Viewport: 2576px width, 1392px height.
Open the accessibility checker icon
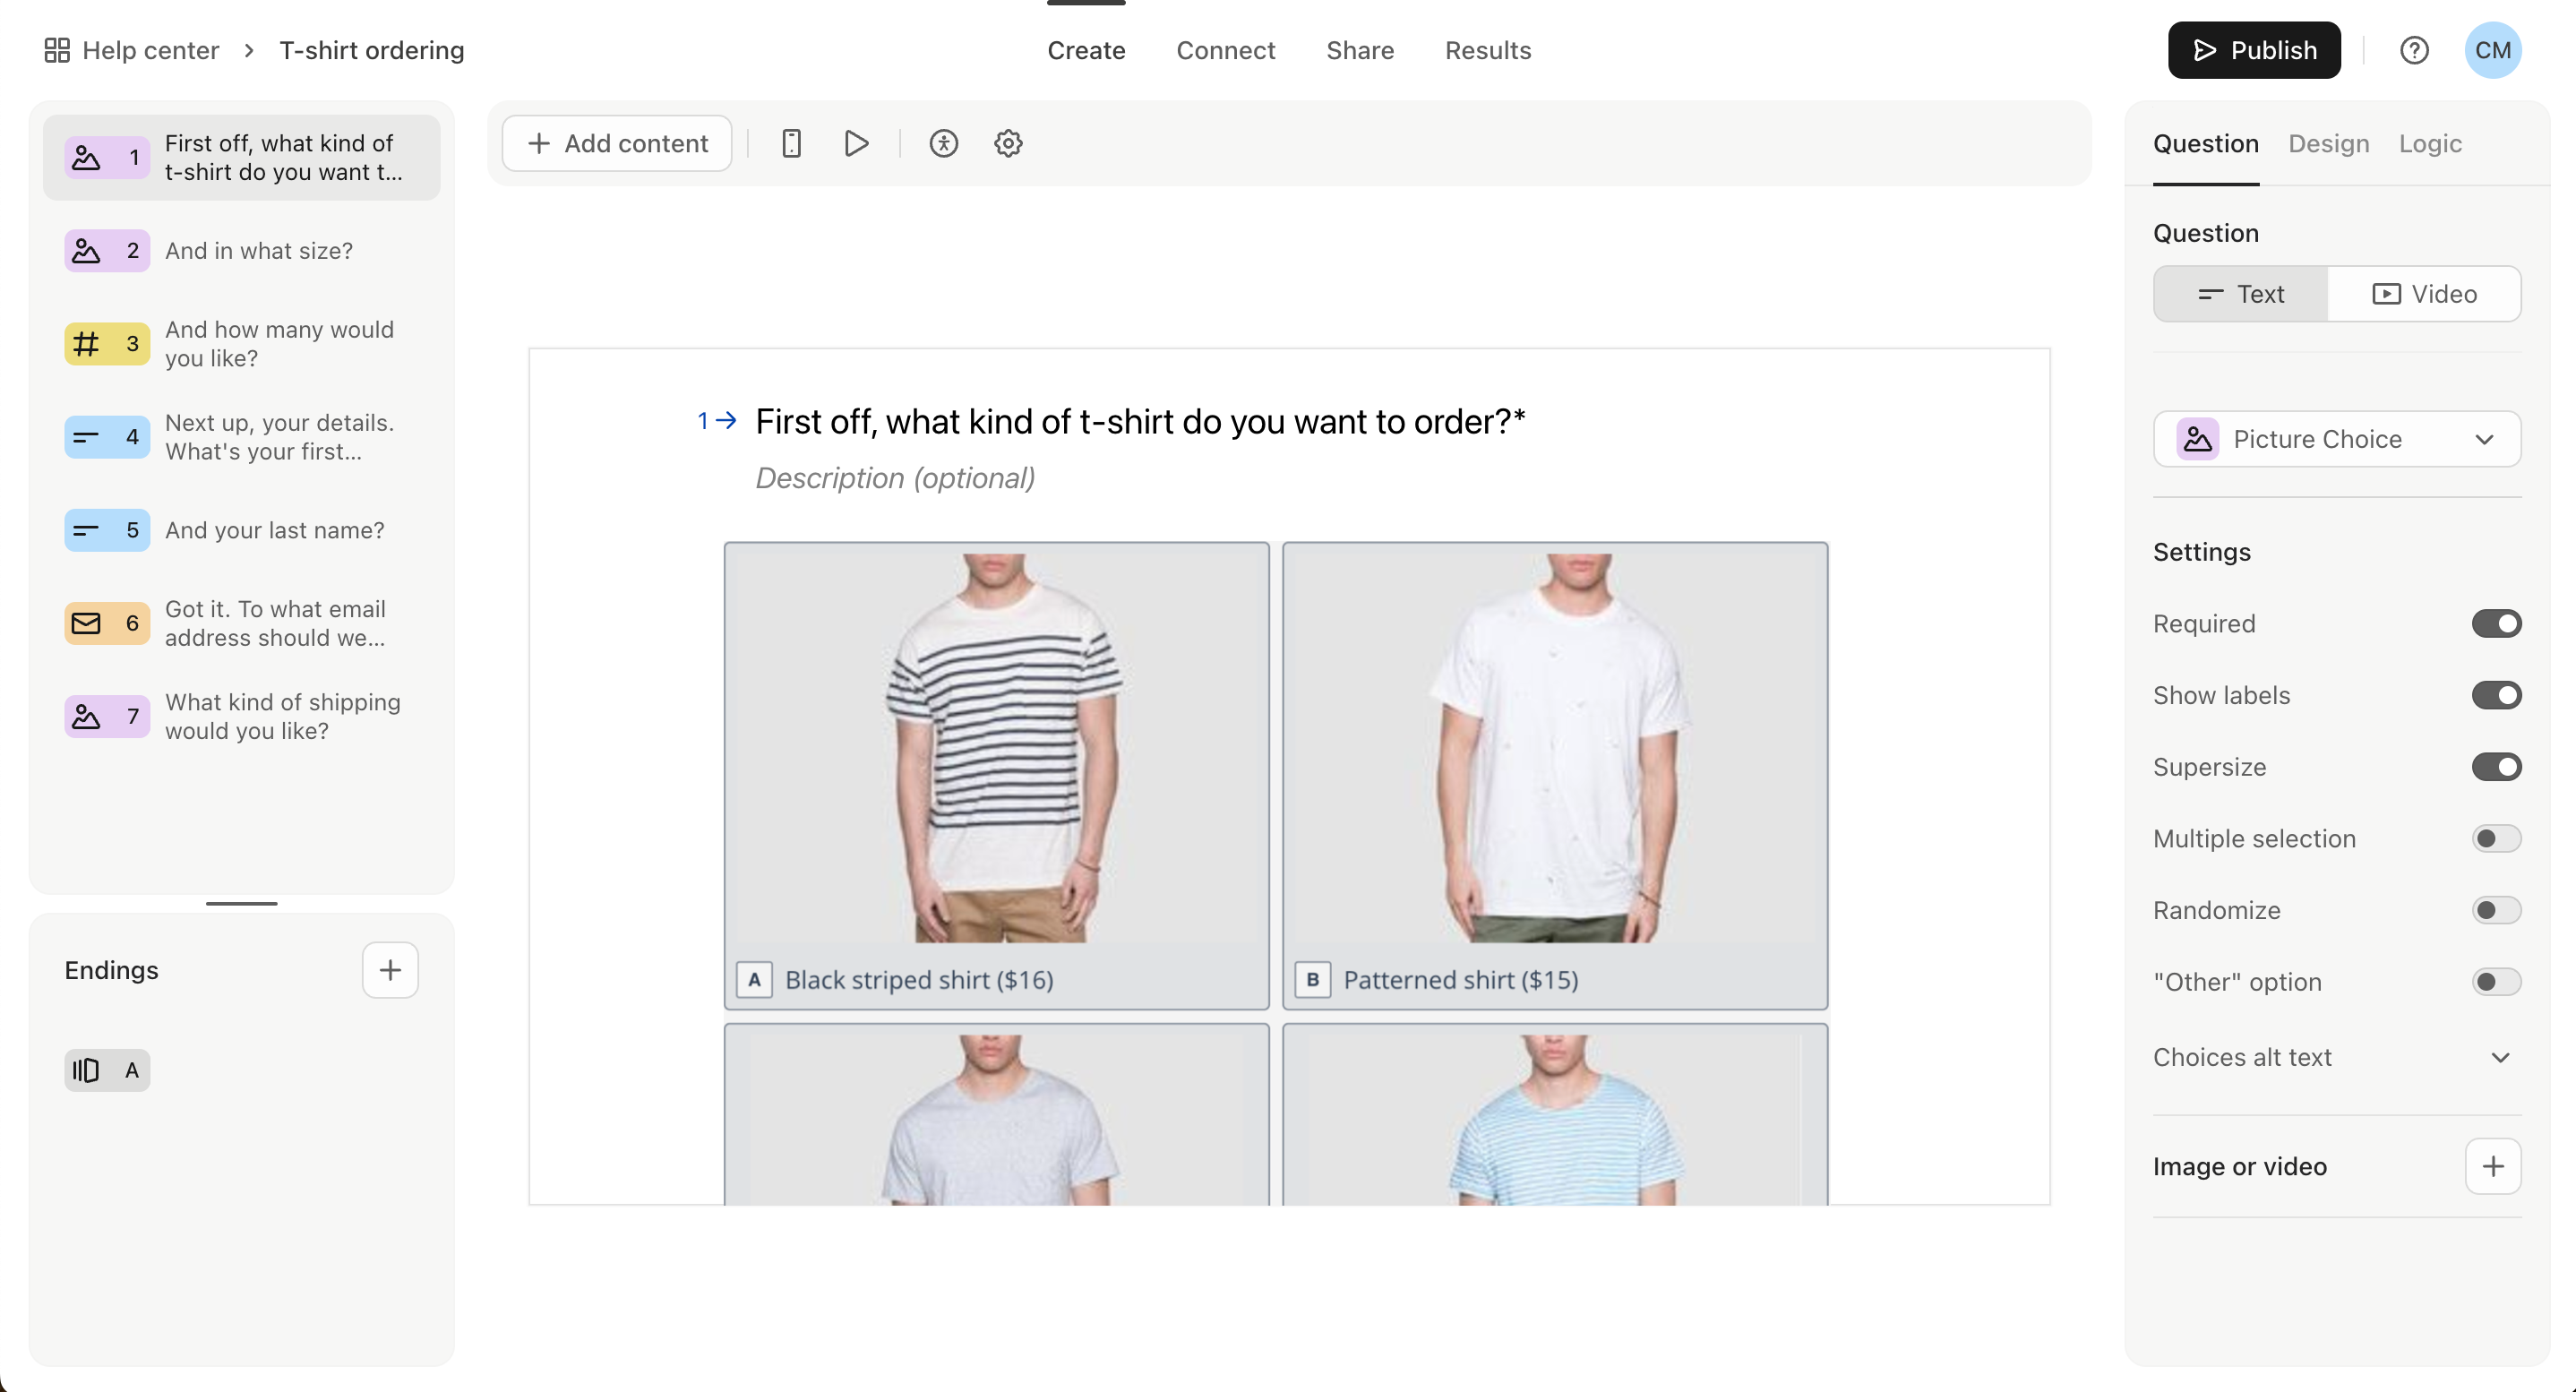(x=943, y=143)
